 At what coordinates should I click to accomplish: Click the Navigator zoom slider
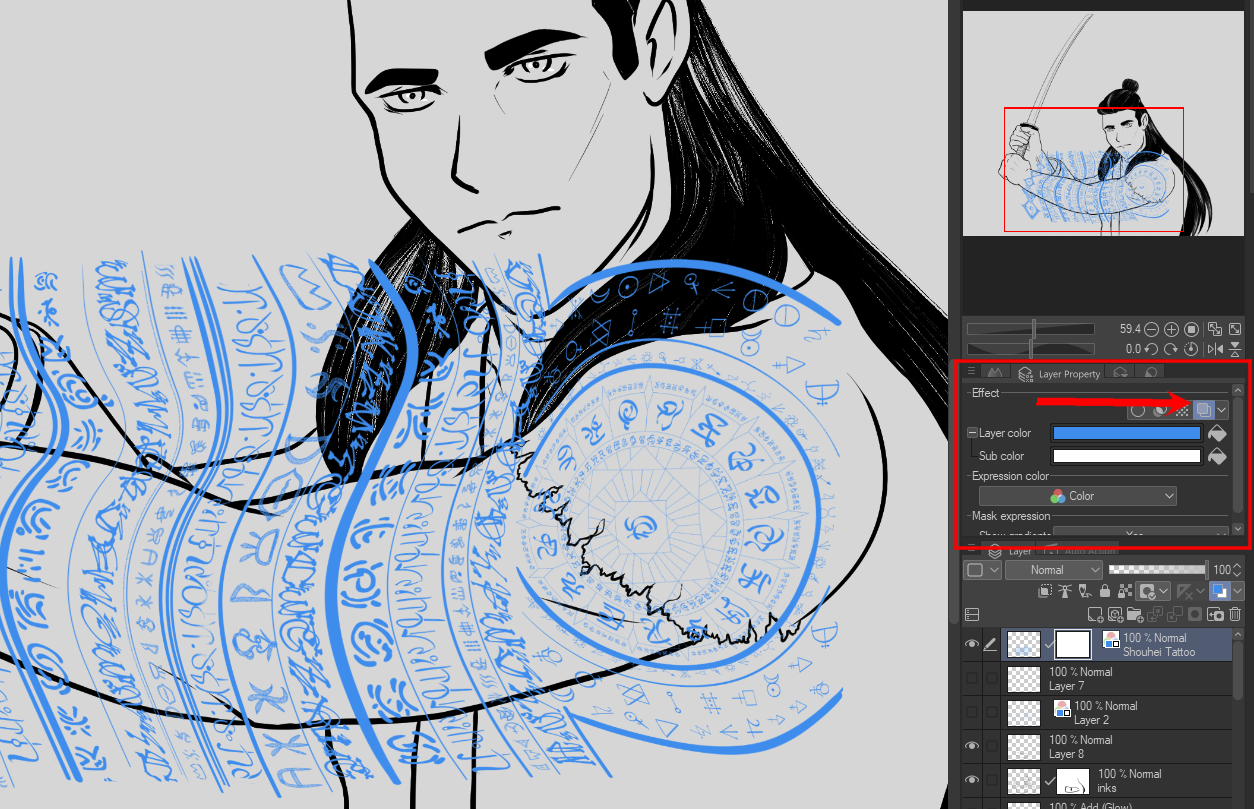1029,329
